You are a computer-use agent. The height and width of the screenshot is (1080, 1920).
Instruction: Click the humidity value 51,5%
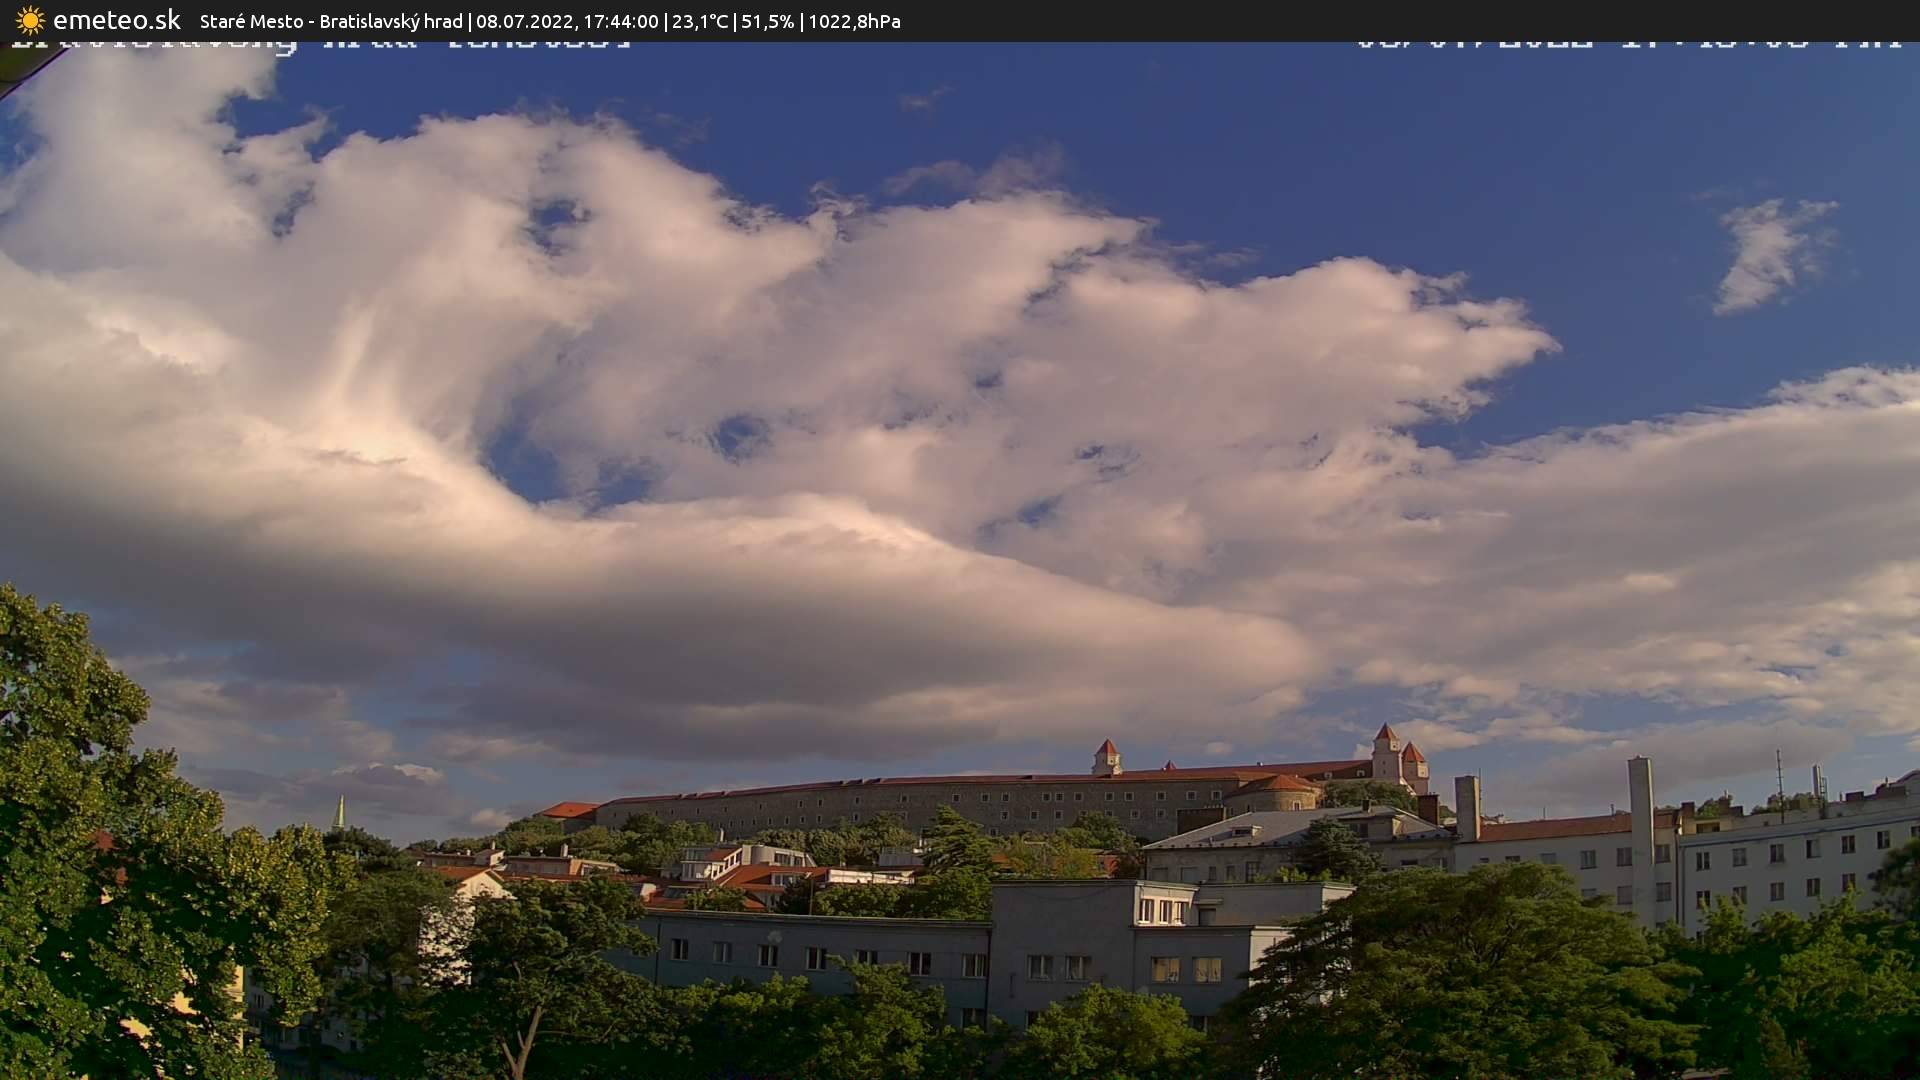pos(767,20)
